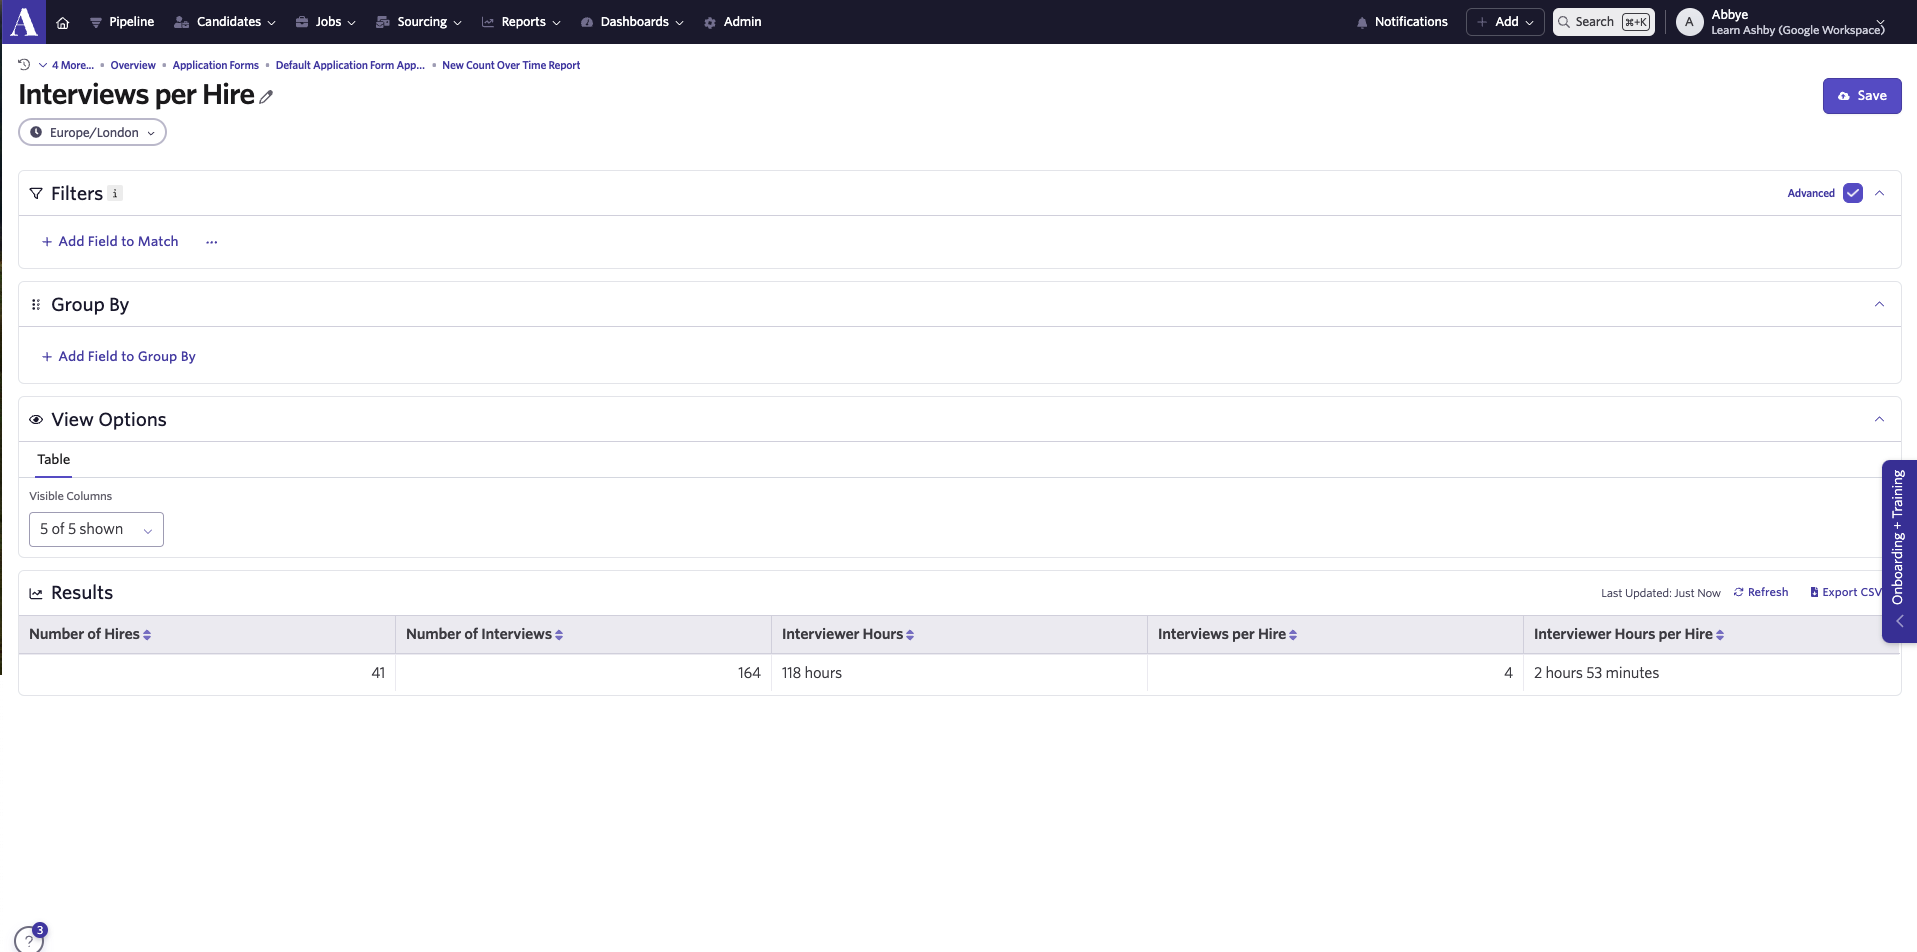Open history icon in breadcrumb
The height and width of the screenshot is (952, 1917).
pyautogui.click(x=24, y=65)
